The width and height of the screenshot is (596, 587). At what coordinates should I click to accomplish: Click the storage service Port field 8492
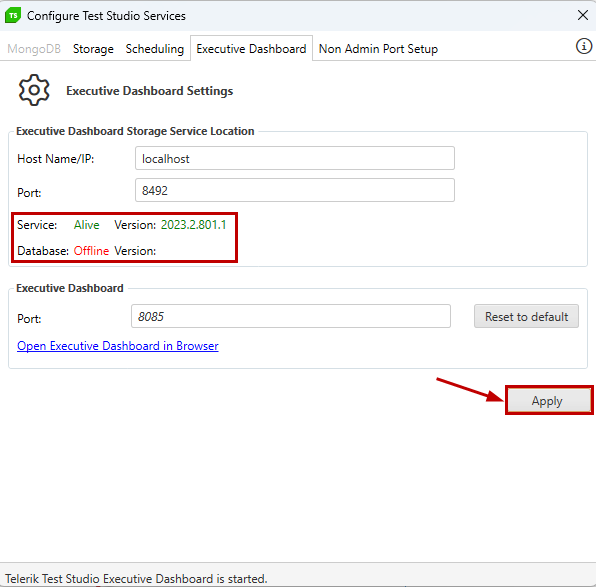(x=295, y=190)
